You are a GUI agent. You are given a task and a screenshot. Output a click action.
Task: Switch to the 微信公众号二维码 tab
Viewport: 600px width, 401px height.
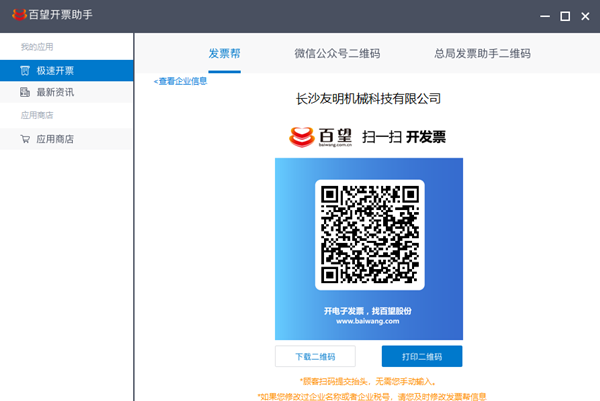337,54
